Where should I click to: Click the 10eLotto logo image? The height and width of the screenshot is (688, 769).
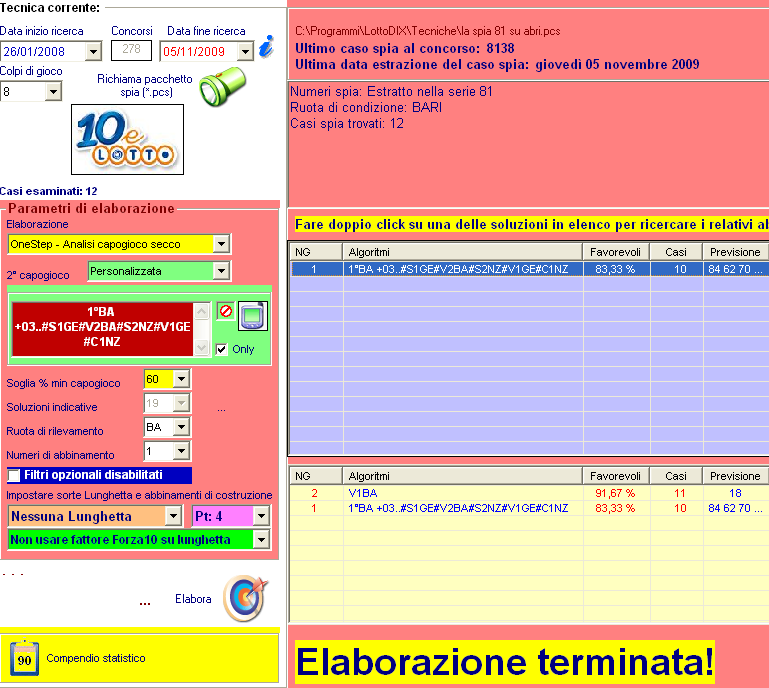[x=127, y=140]
